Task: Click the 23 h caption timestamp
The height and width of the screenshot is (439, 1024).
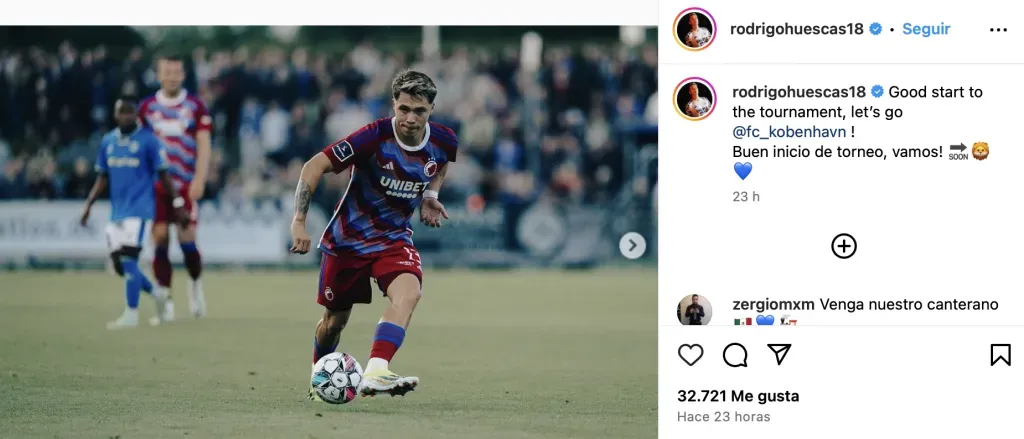Action: [746, 197]
